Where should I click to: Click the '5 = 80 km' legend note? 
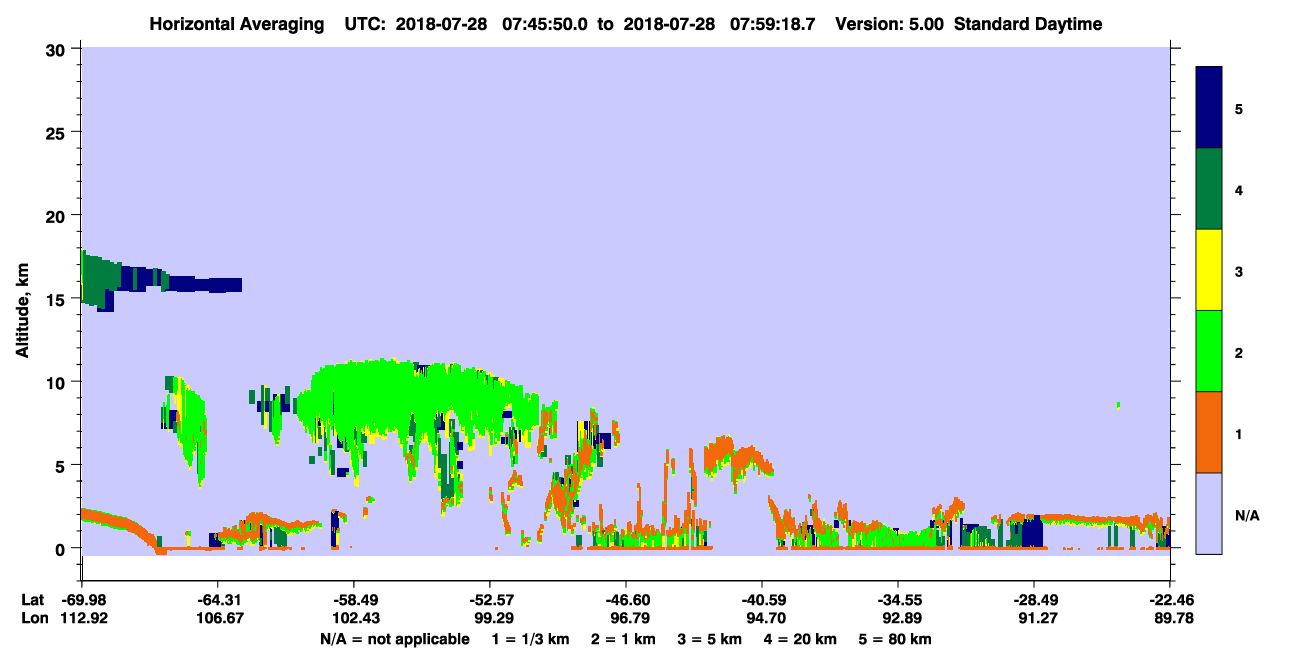click(x=897, y=639)
